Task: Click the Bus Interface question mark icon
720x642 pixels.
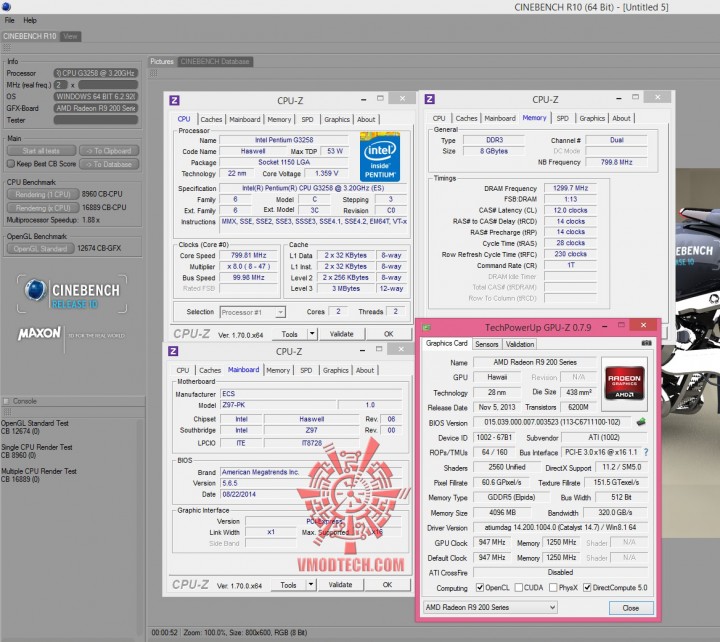Action: (x=646, y=452)
